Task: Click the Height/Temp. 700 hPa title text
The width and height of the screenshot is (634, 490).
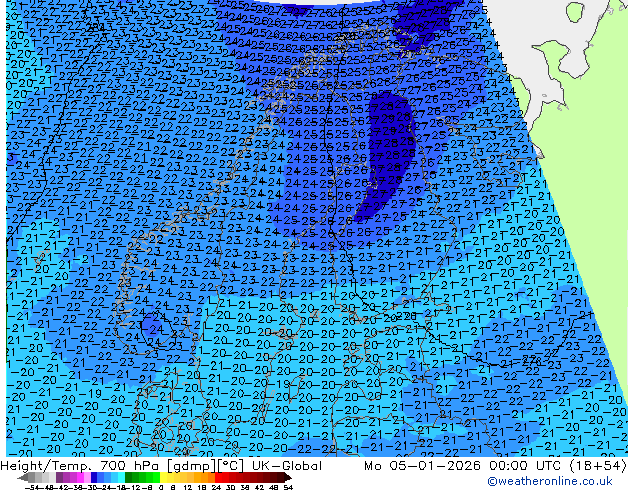Action: 81,466
